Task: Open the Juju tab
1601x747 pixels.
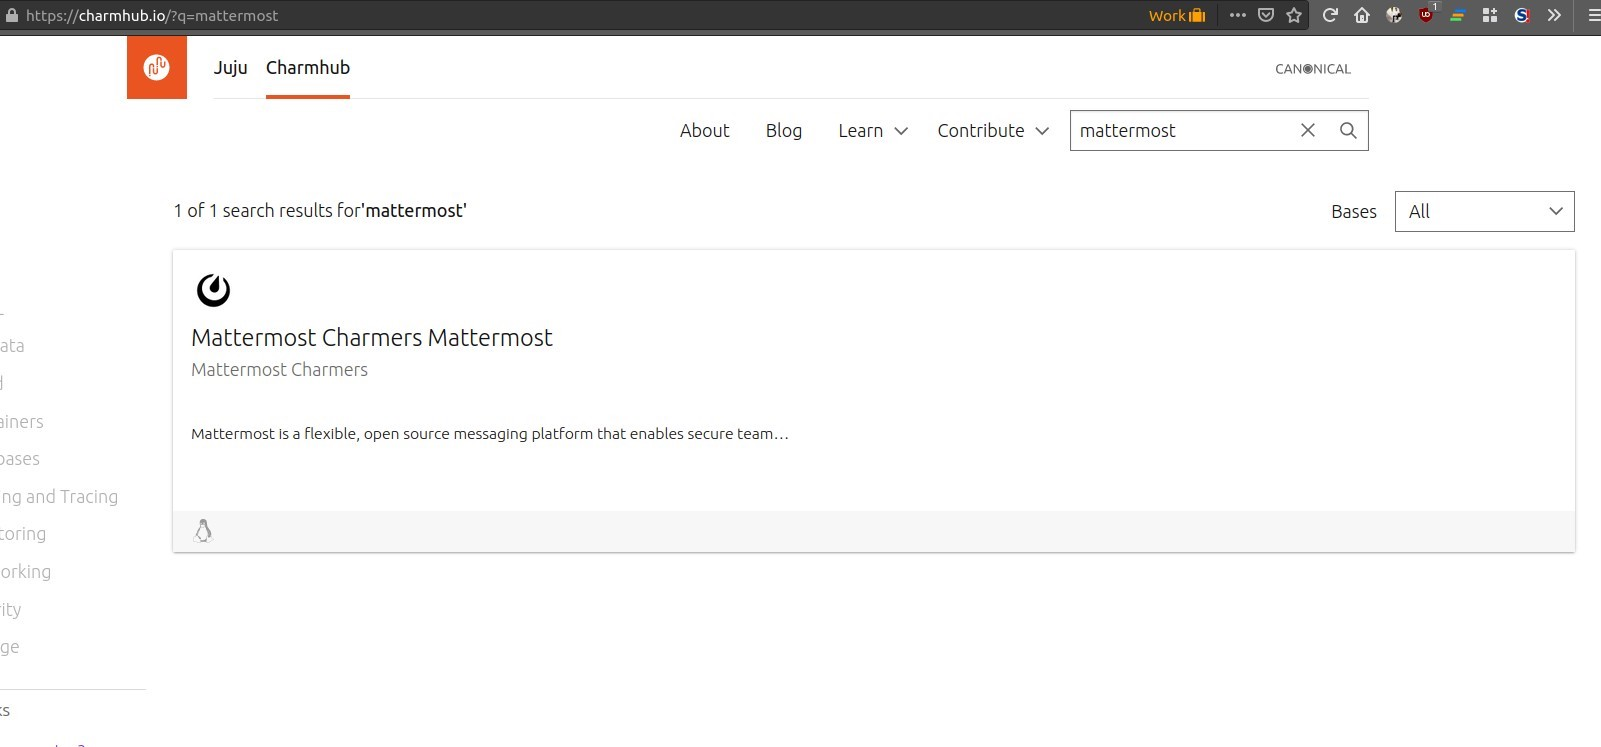Action: [230, 67]
